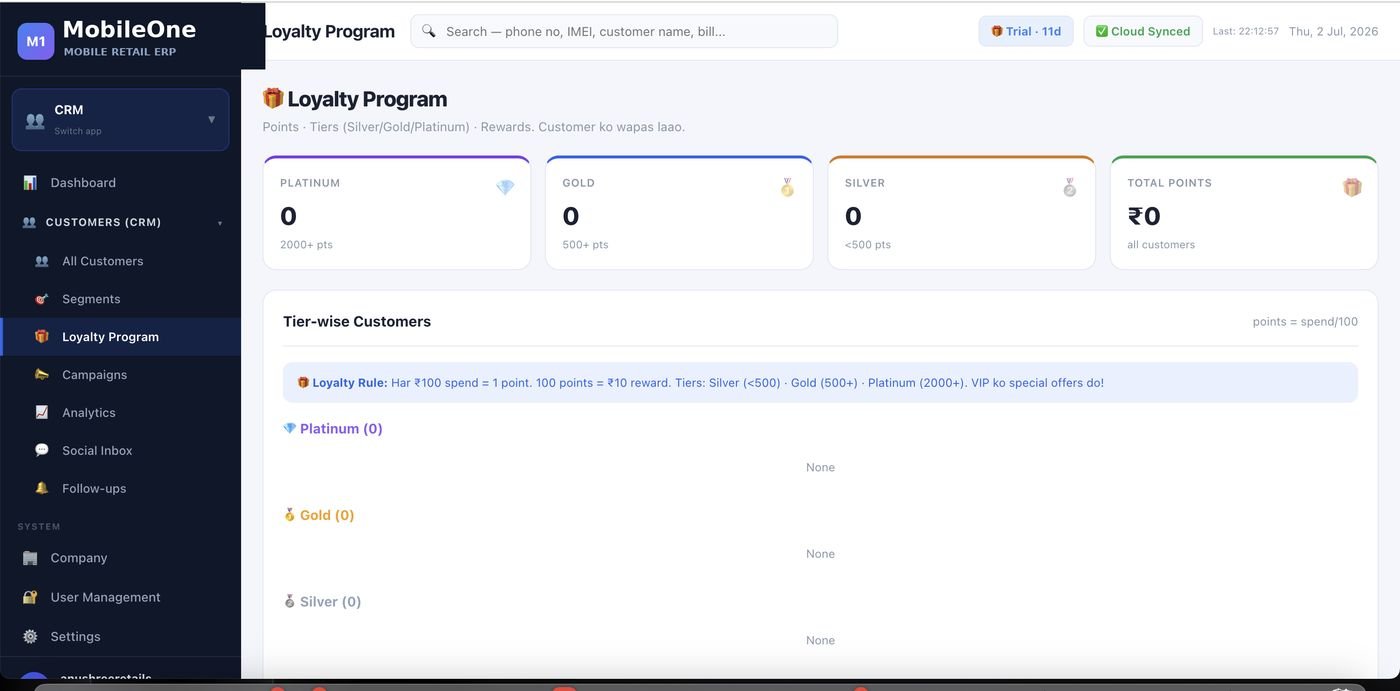Open All Customers page
This screenshot has width=1400, height=691.
tap(120, 261)
